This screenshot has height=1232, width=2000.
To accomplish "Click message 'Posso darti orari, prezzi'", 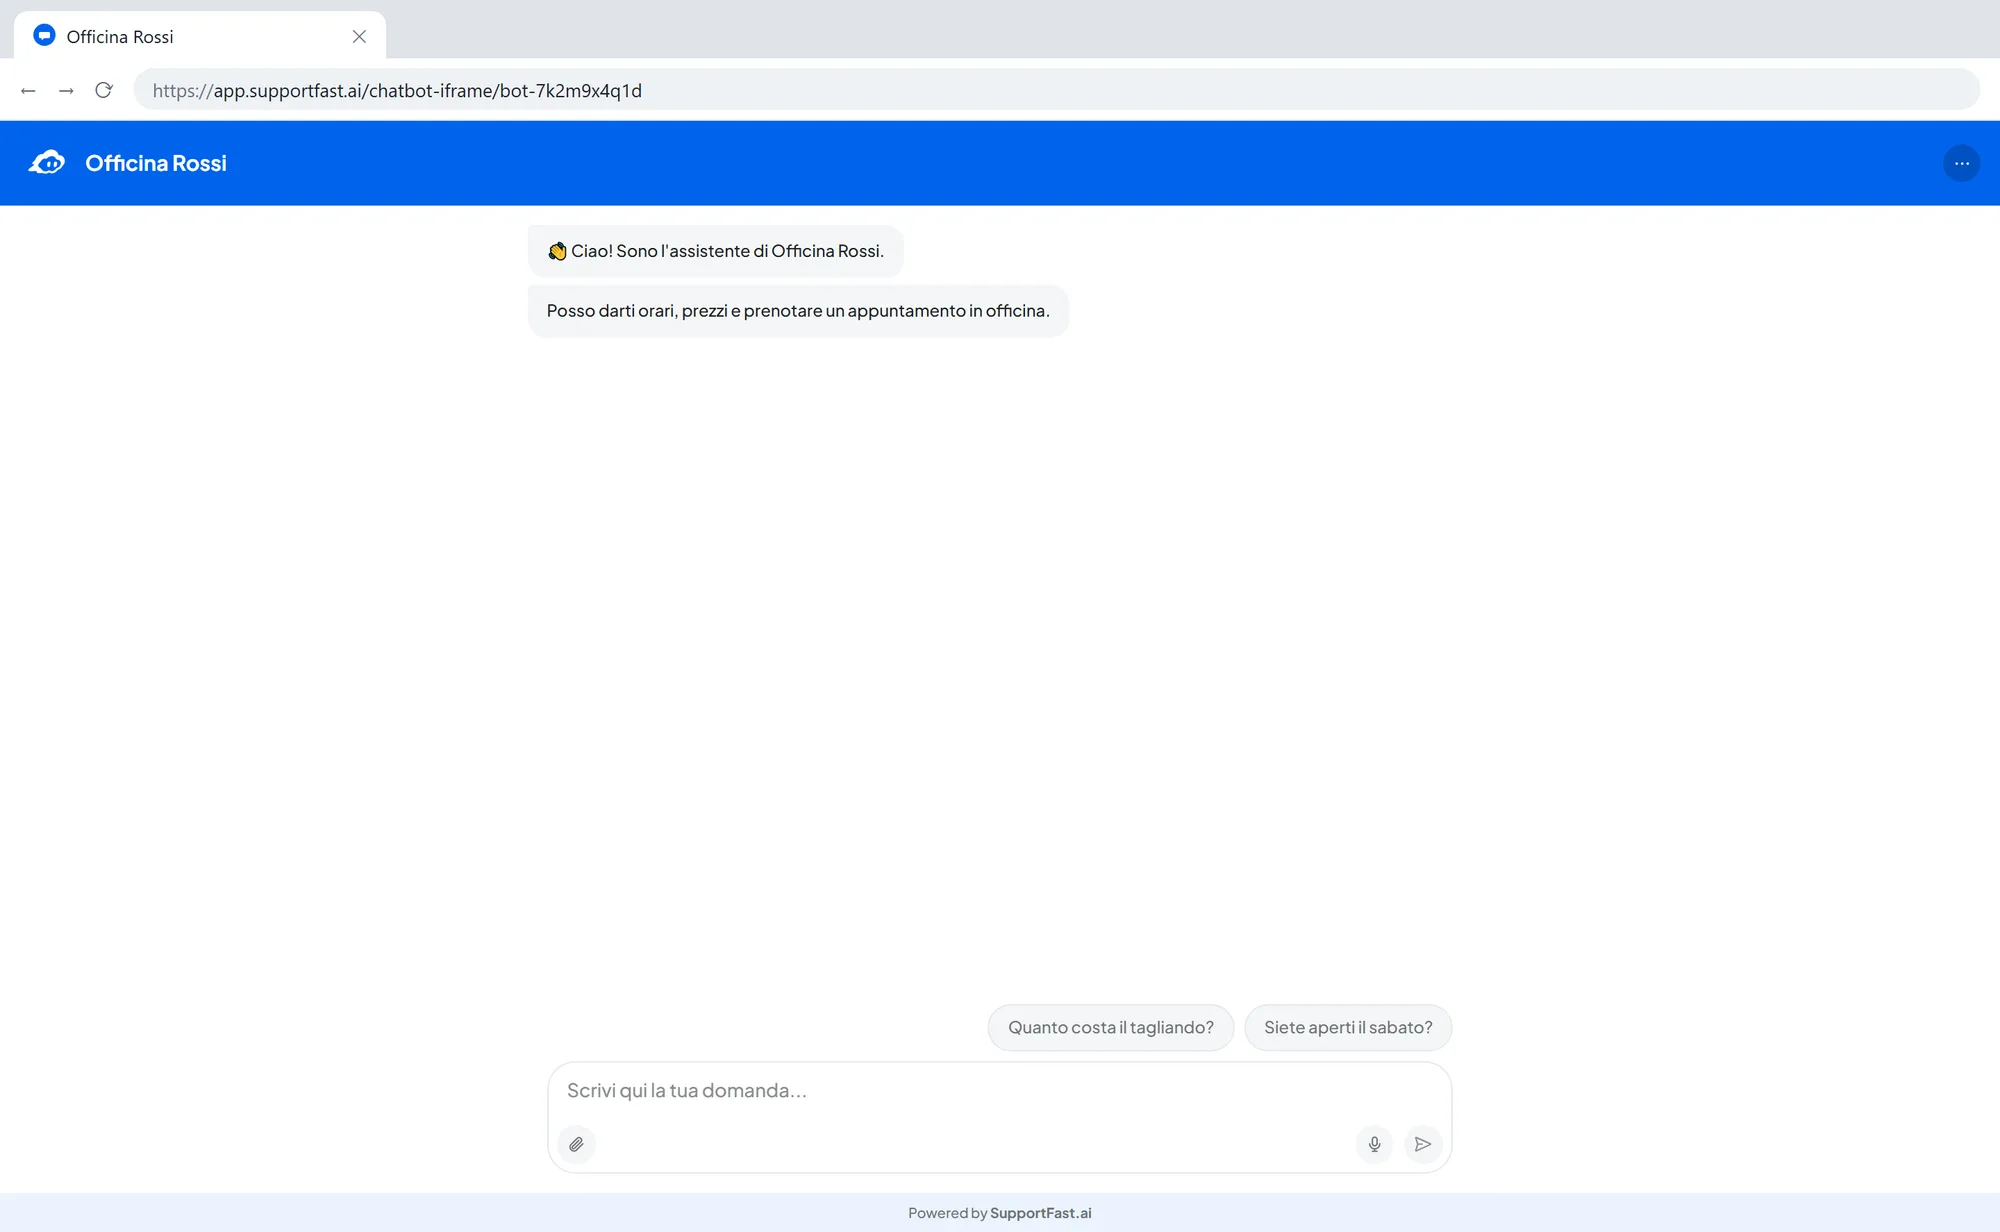I will pos(798,311).
